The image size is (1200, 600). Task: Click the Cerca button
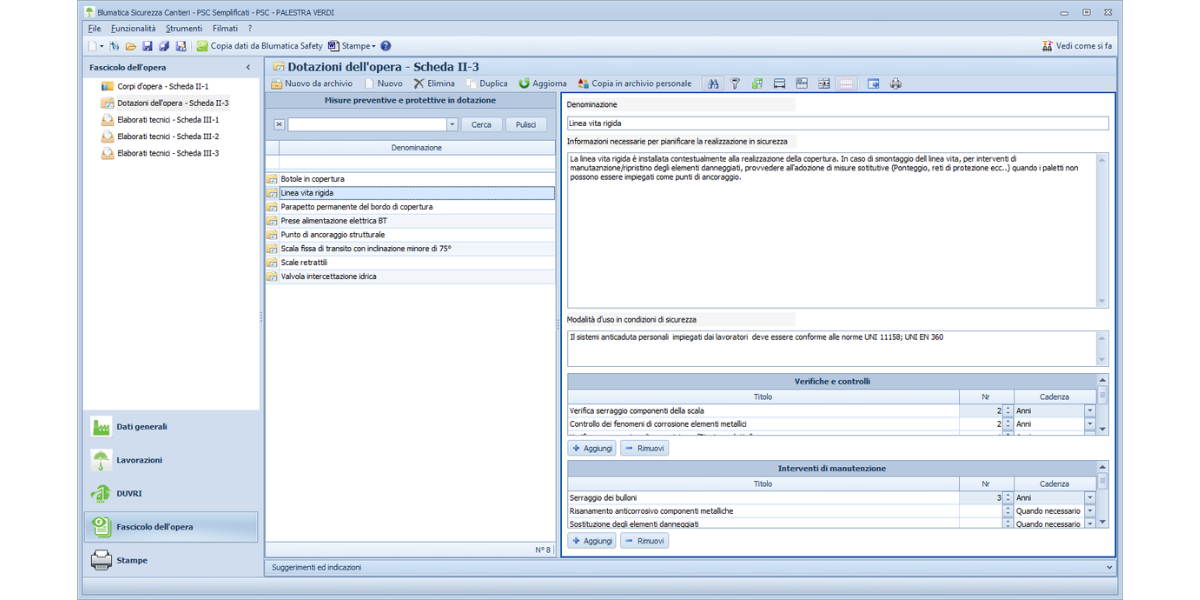point(481,125)
